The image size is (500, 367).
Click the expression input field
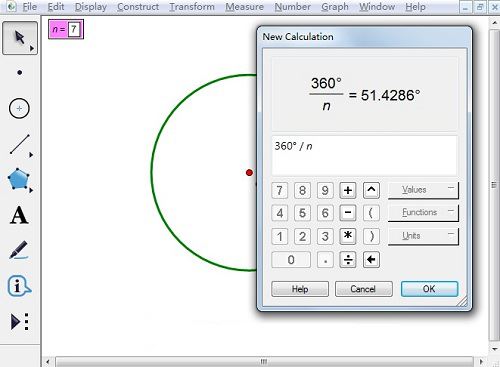point(364,155)
